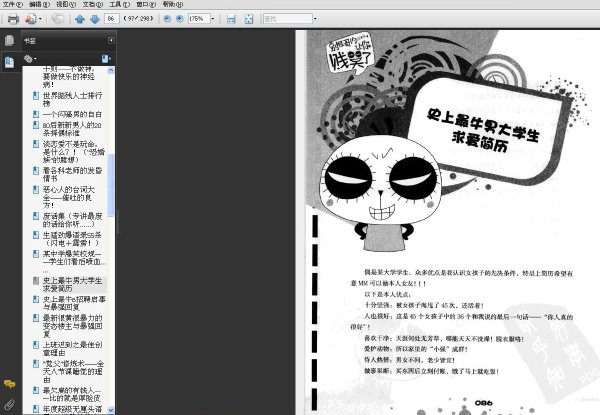Collapse the 书签 panel with its arrow button

tap(111, 40)
